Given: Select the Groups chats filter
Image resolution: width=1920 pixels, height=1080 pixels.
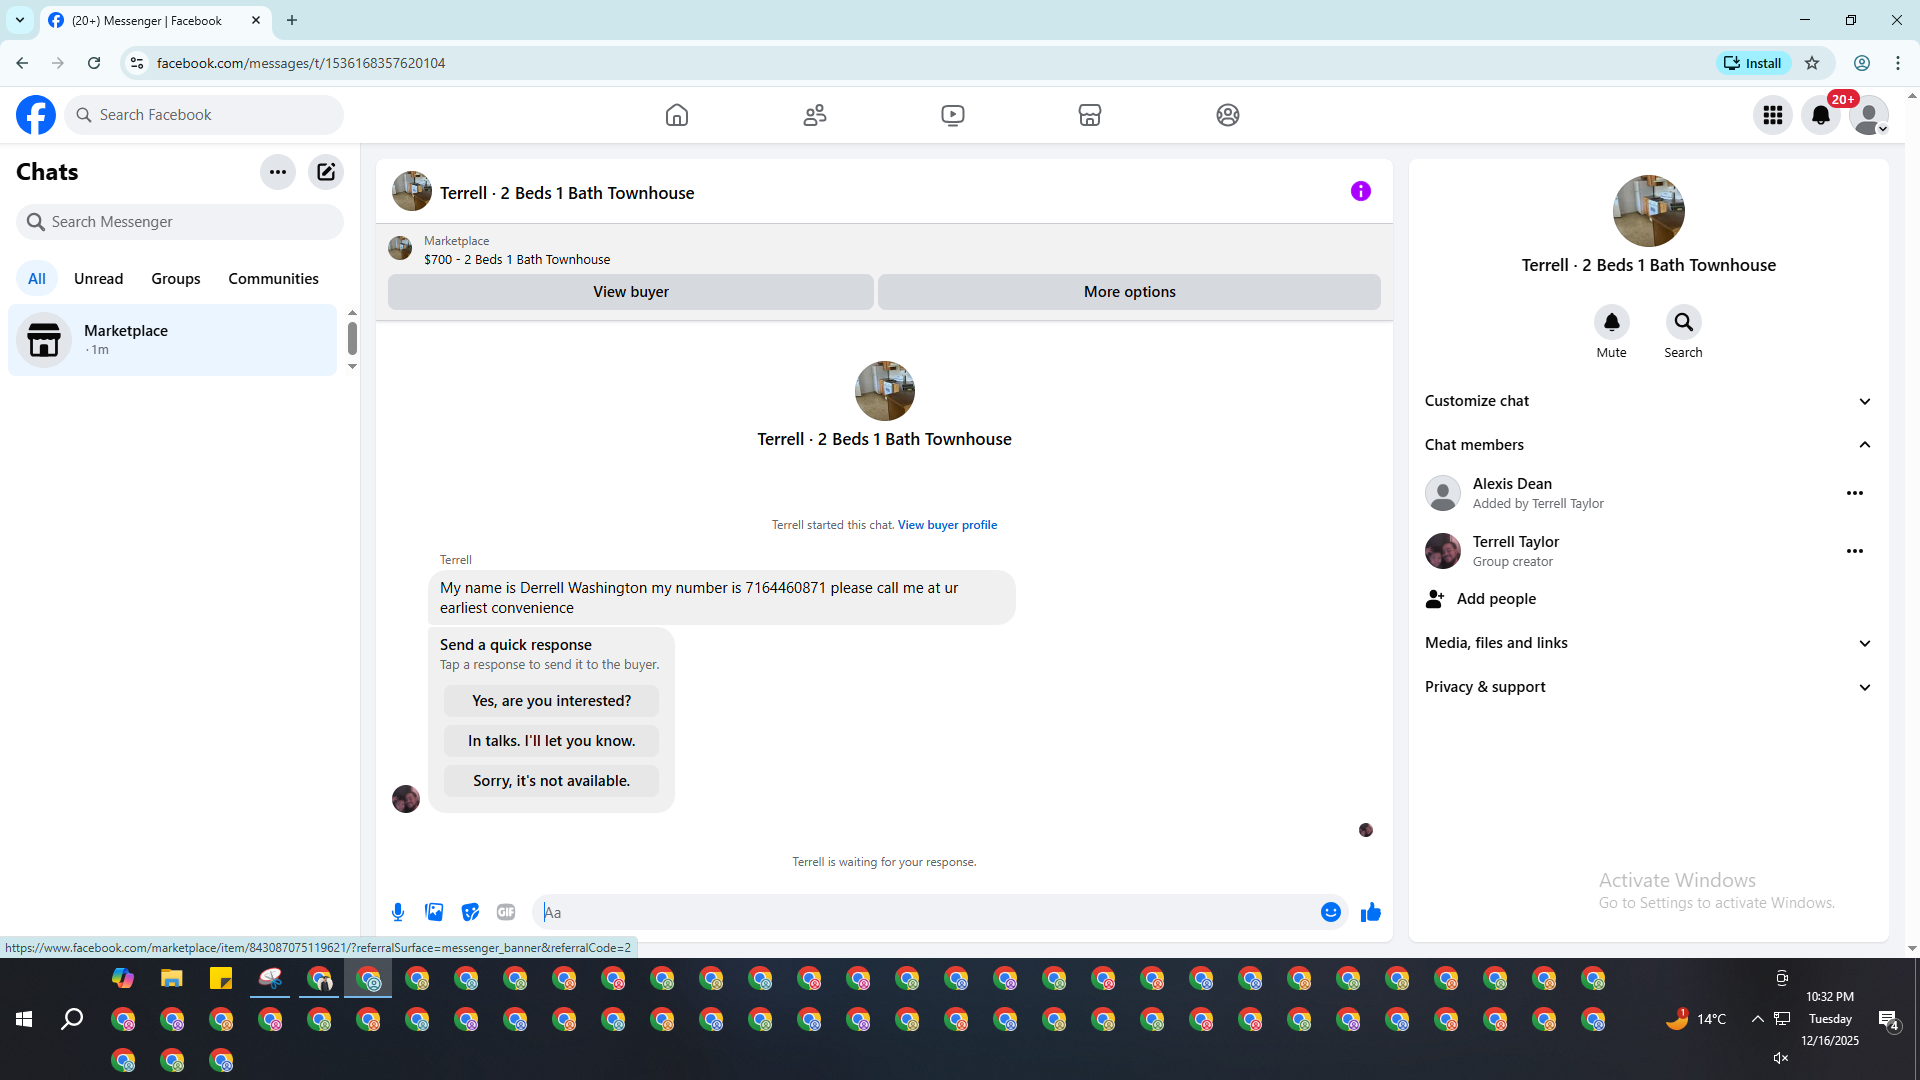Looking at the screenshot, I should 176,279.
